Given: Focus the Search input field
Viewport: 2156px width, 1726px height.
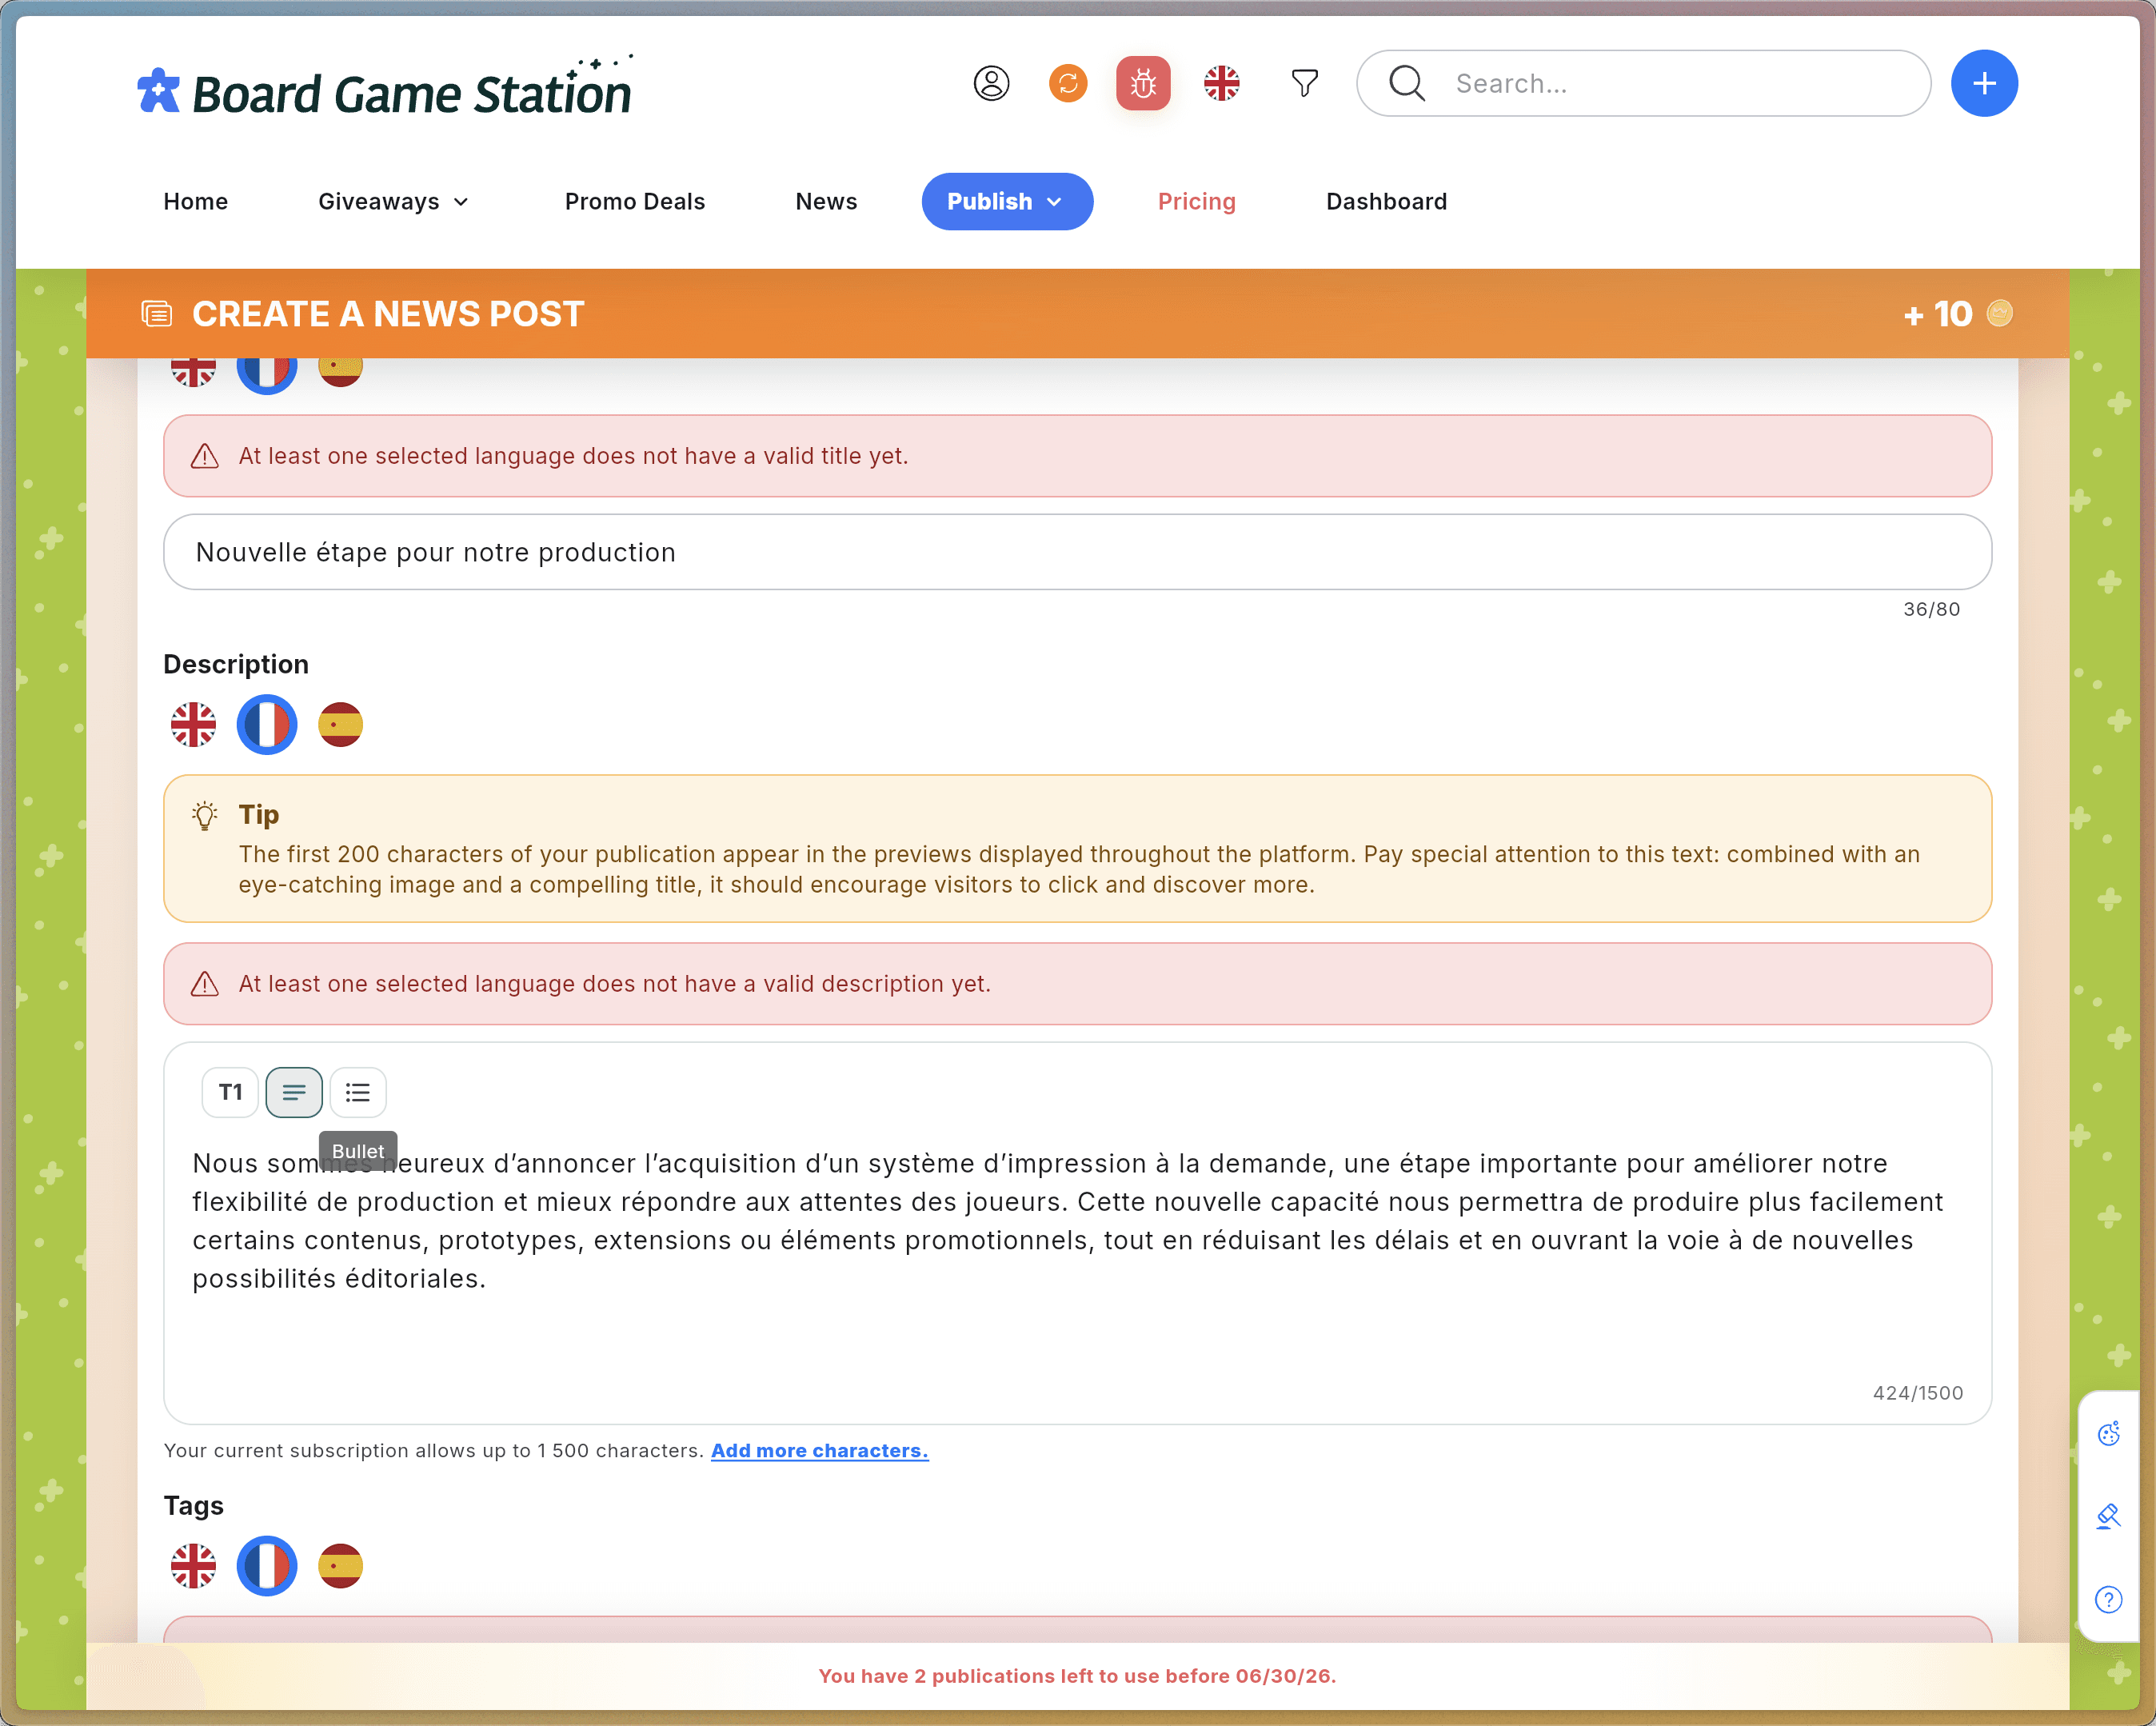Looking at the screenshot, I should pyautogui.click(x=1643, y=83).
